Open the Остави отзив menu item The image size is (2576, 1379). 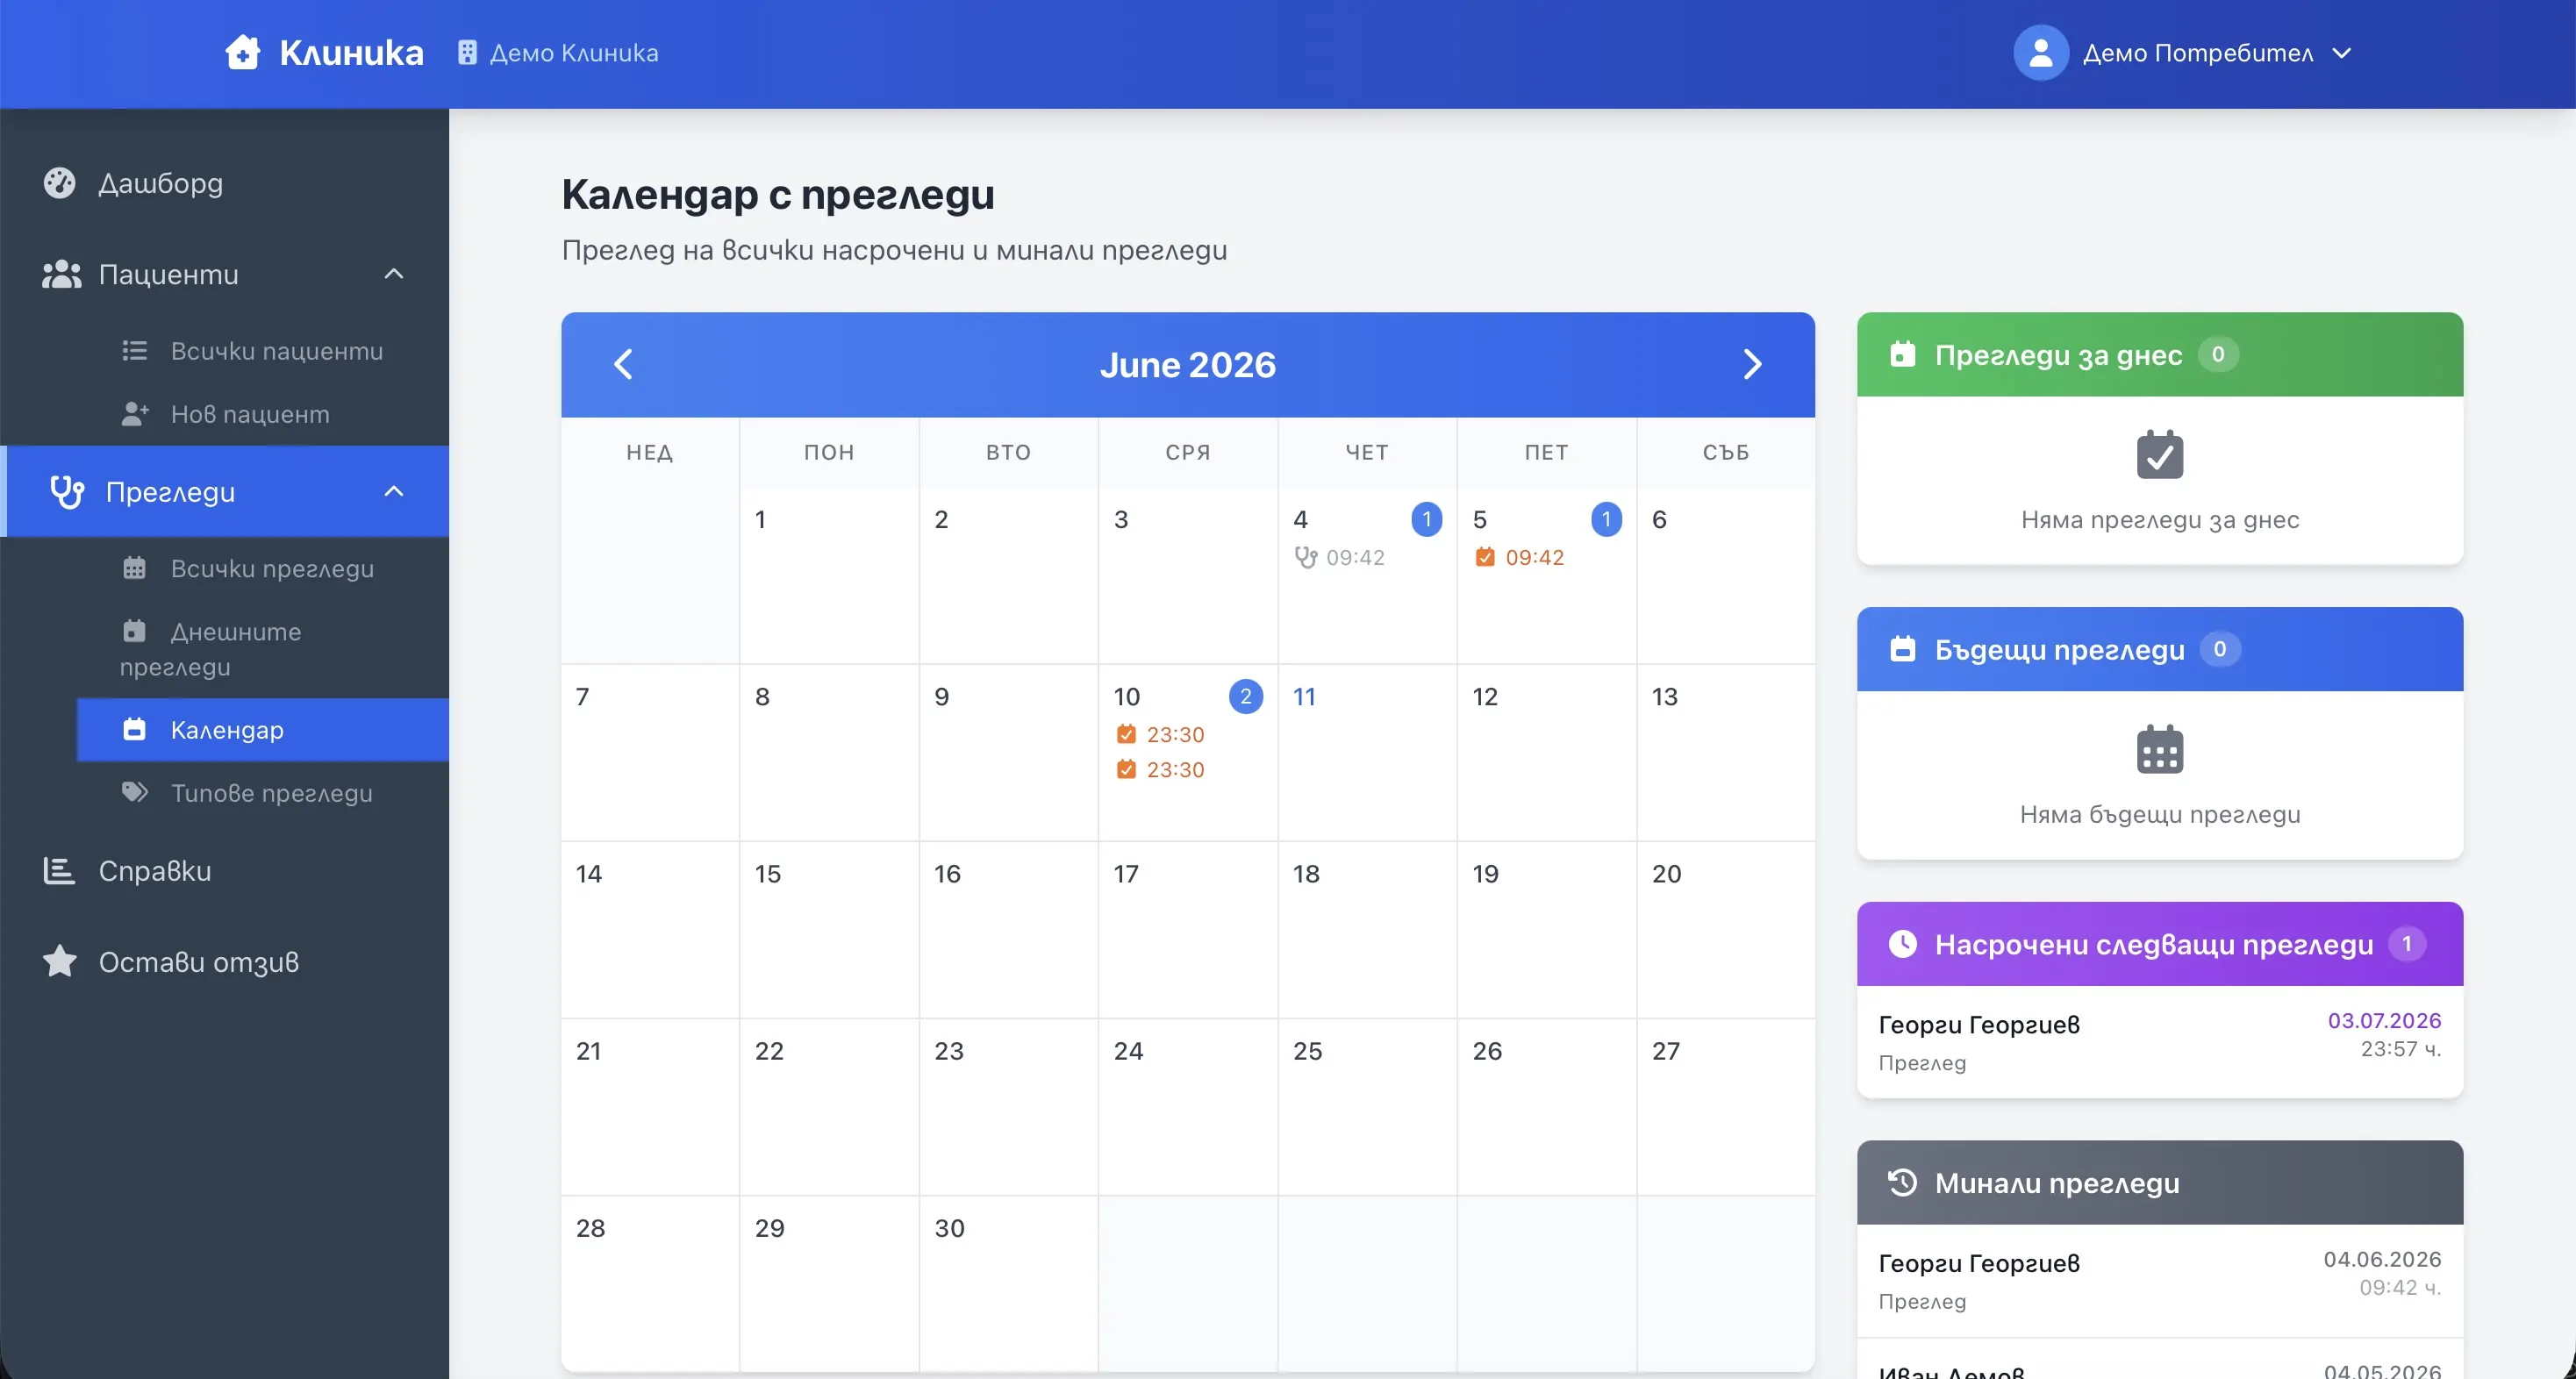tap(224, 961)
